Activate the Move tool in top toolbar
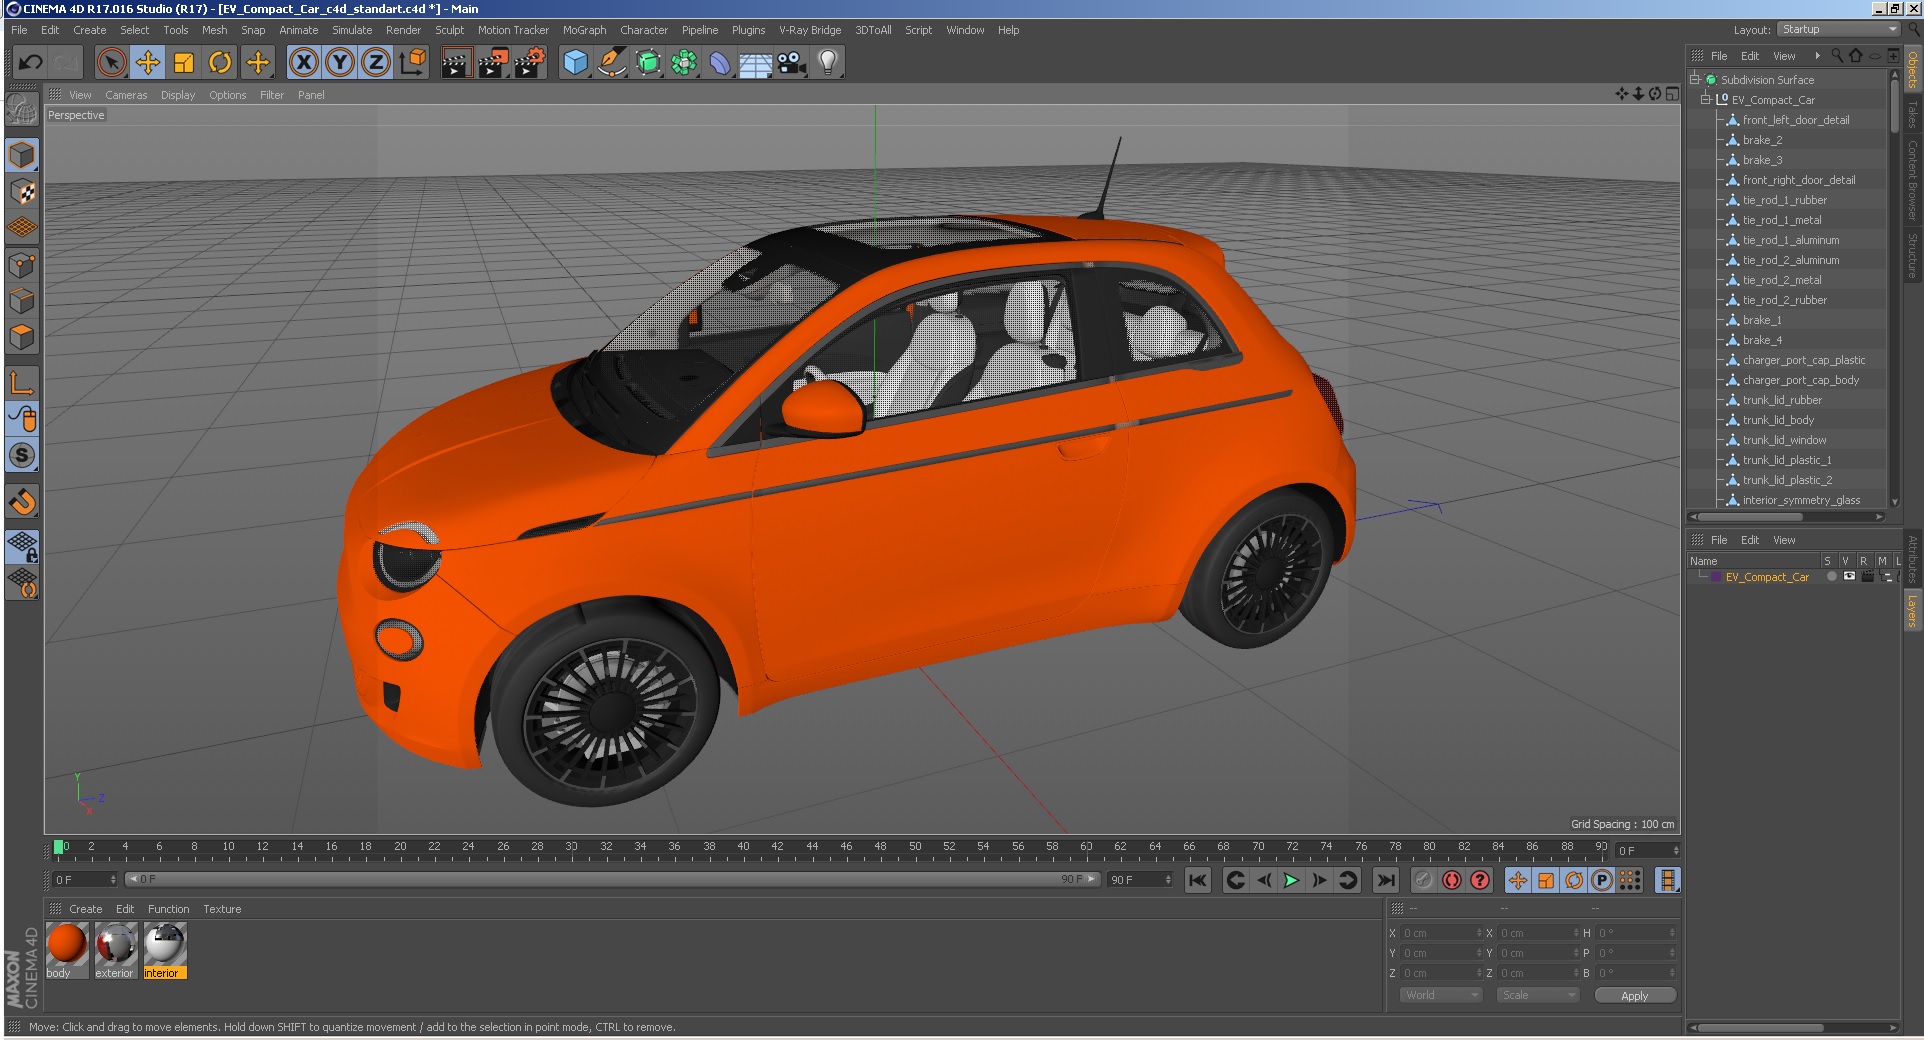Viewport: 1924px width, 1040px height. coord(148,63)
